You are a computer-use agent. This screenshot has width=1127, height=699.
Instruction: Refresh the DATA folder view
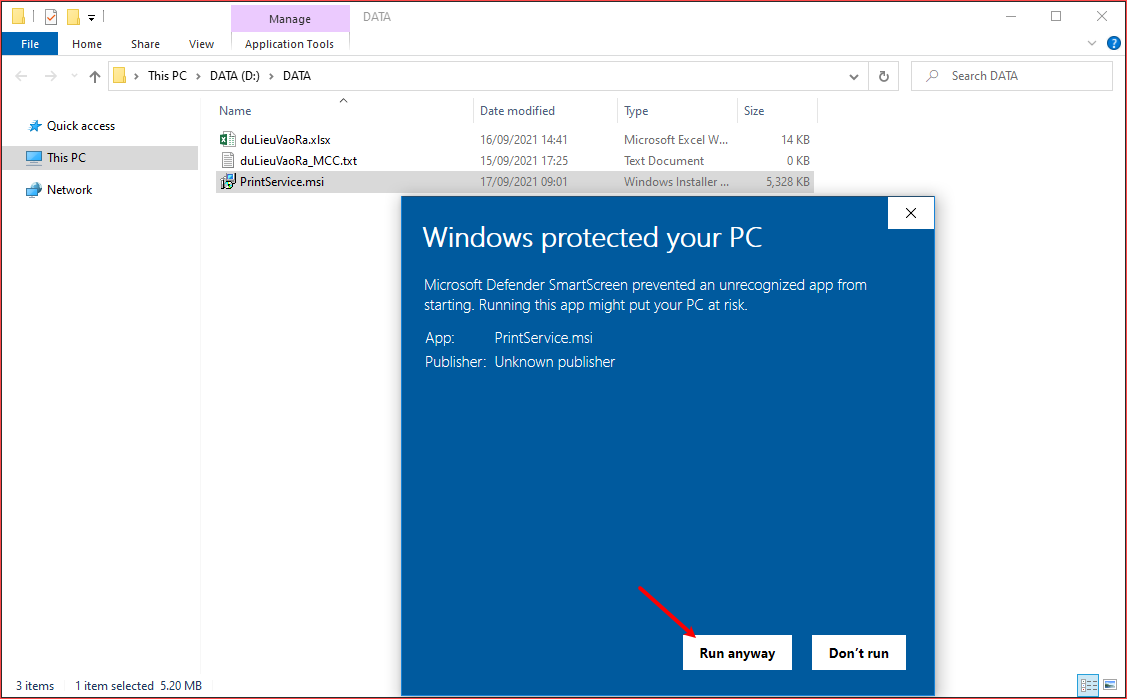pos(883,76)
